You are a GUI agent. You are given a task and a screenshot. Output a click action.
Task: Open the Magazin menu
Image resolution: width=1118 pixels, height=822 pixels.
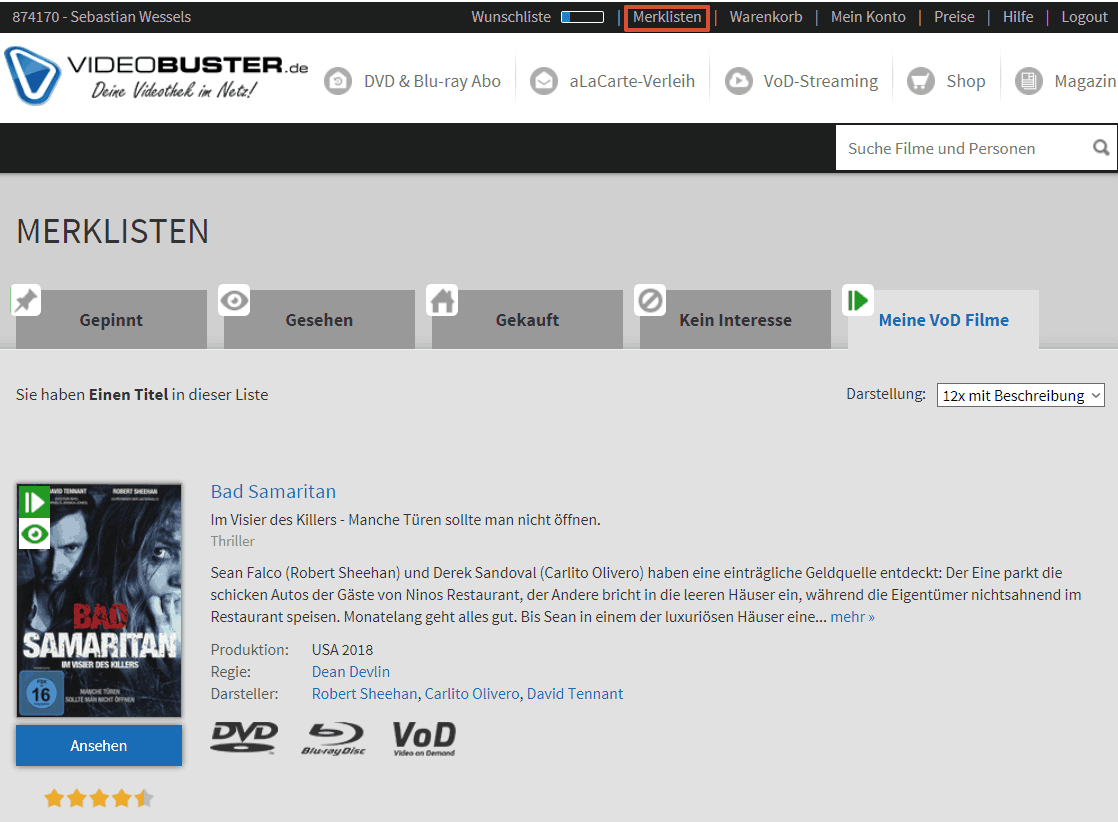click(x=1085, y=81)
